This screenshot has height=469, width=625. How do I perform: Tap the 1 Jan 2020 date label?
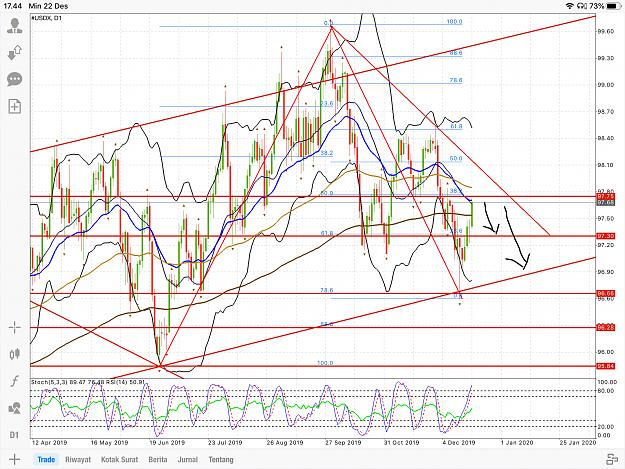517,442
